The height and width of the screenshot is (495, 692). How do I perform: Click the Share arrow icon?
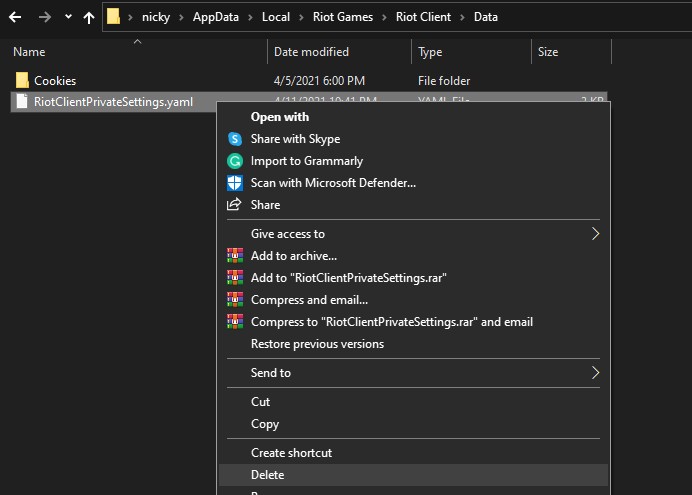[x=234, y=204]
